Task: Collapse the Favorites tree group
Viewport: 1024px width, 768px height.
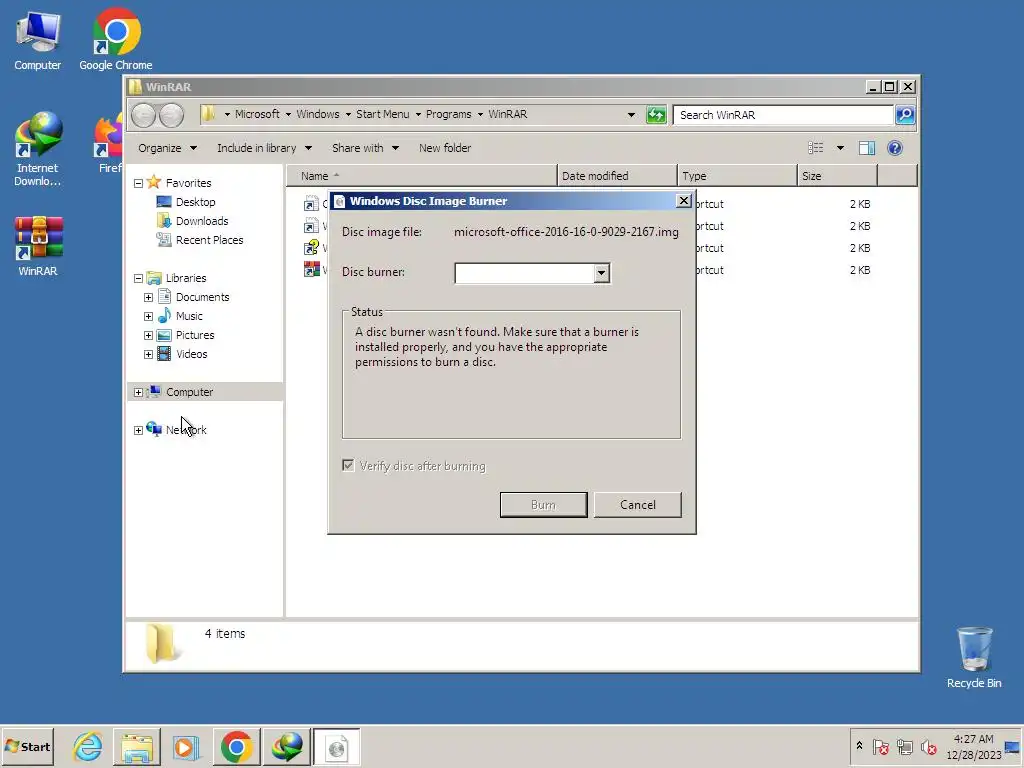Action: [138, 184]
